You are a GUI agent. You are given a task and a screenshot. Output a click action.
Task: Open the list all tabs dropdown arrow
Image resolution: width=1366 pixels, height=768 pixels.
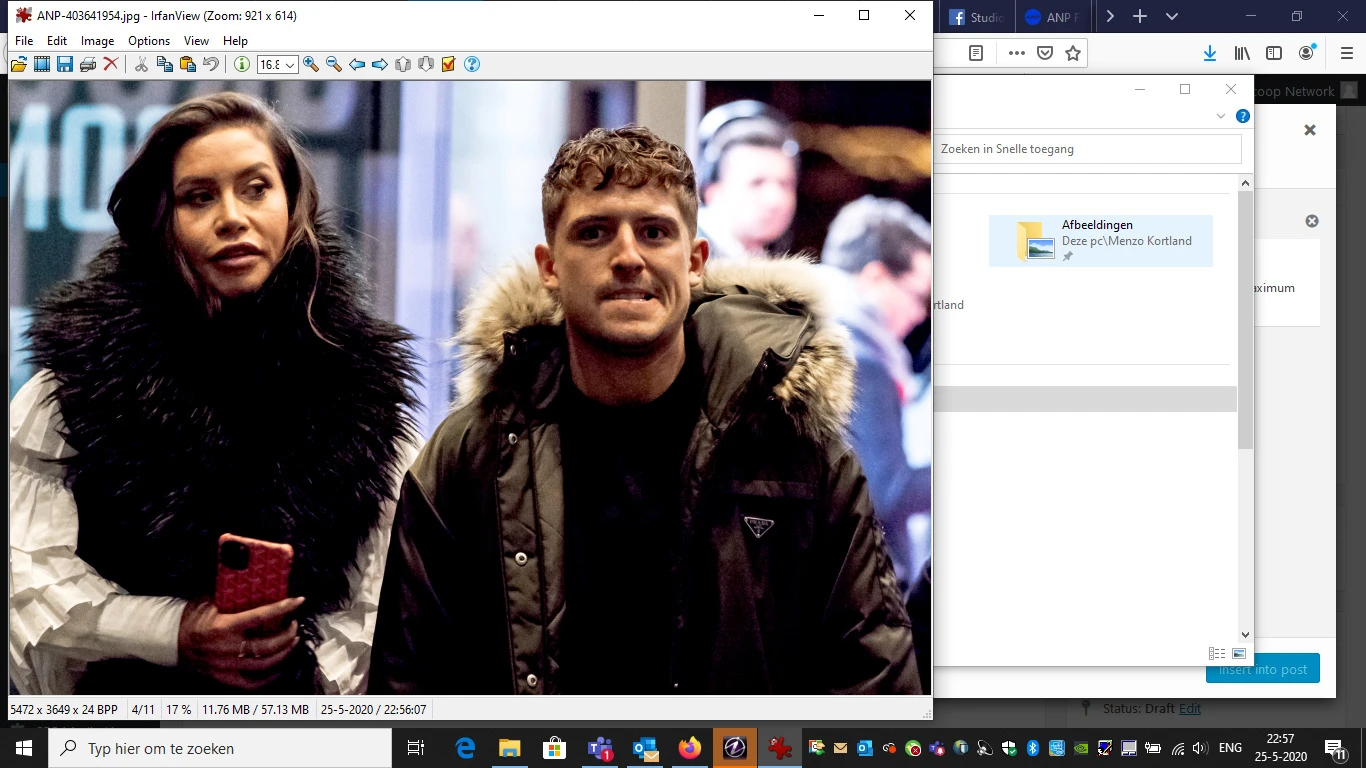click(x=1172, y=17)
